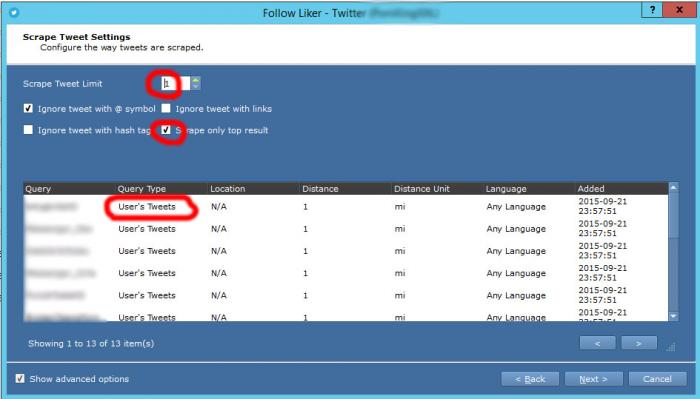Sort by the Distance column header
700x399 pixels.
point(346,189)
